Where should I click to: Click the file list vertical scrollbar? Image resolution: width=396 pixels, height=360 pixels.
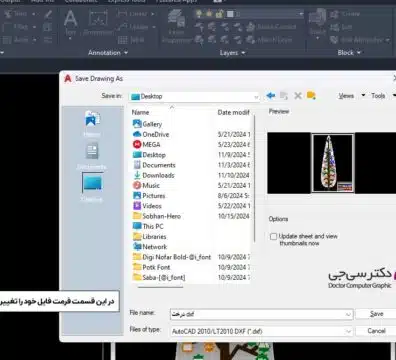254,178
